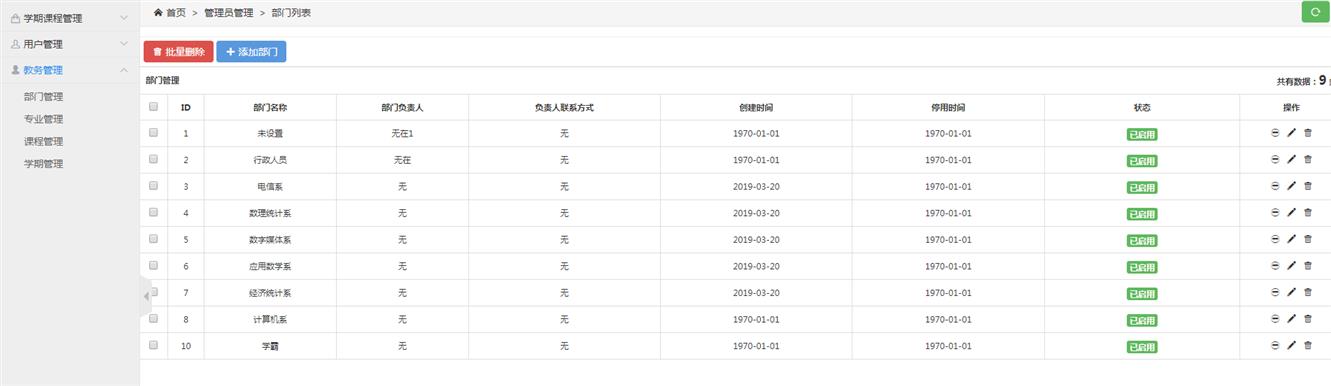Click the blue 添加部门 button
Screen dimensions: 1331x386
pyautogui.click(x=252, y=52)
